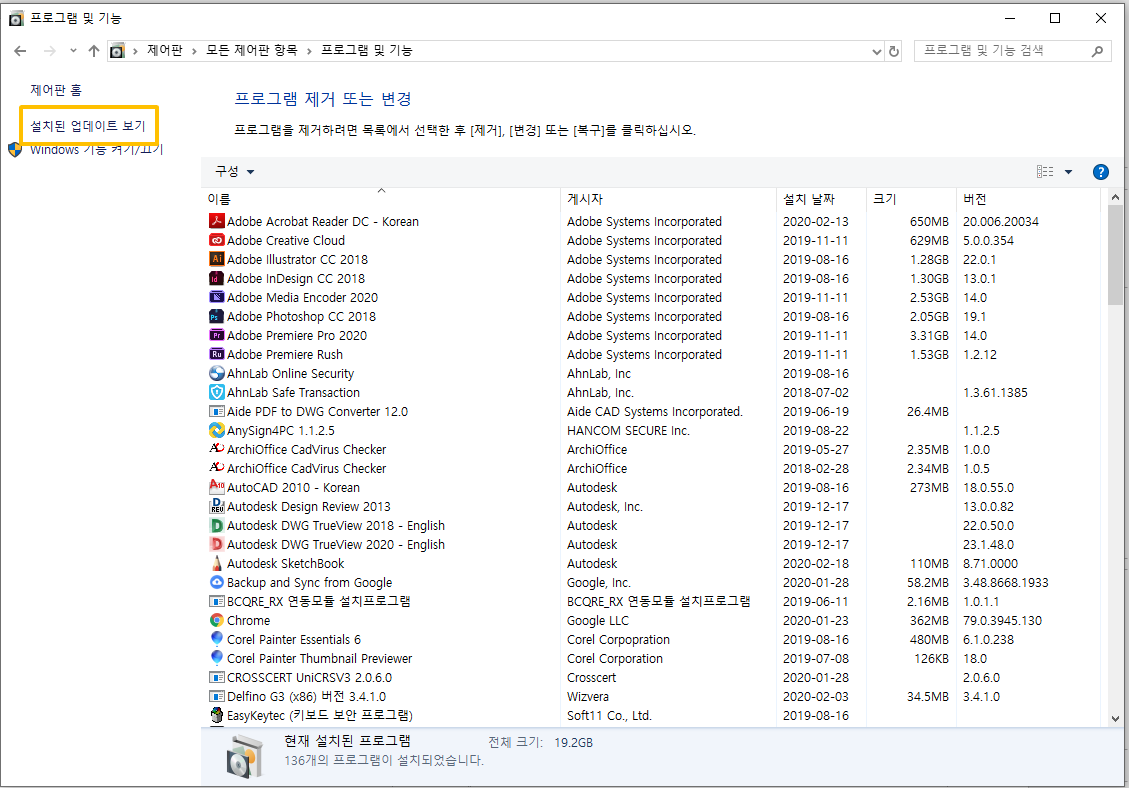
Task: Click the Autodesk Design Review 2013 icon
Action: (x=217, y=506)
